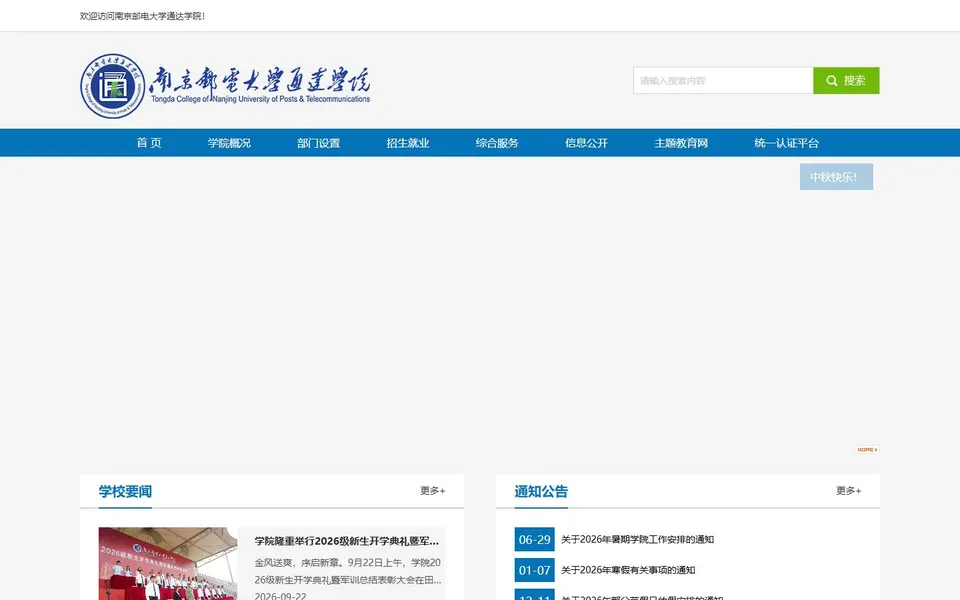
Task: Open notice 关于2026年寒假有关事项的通知
Action: [628, 570]
